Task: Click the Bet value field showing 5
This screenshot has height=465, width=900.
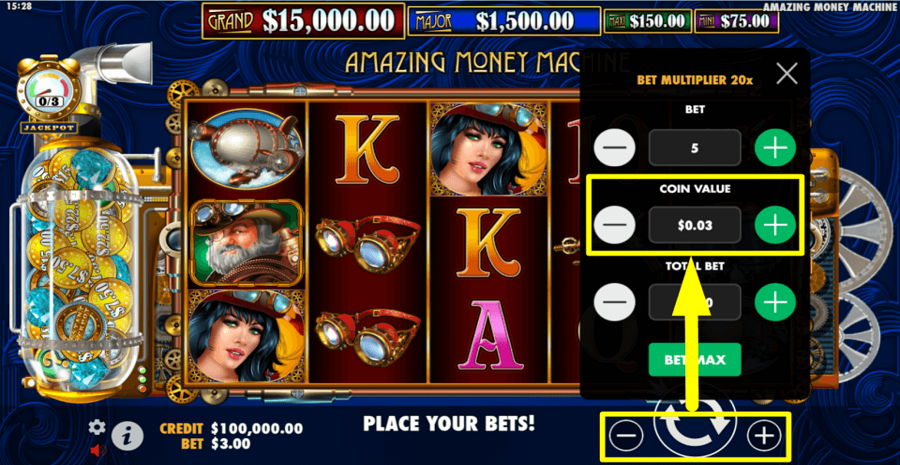Action: tap(695, 148)
